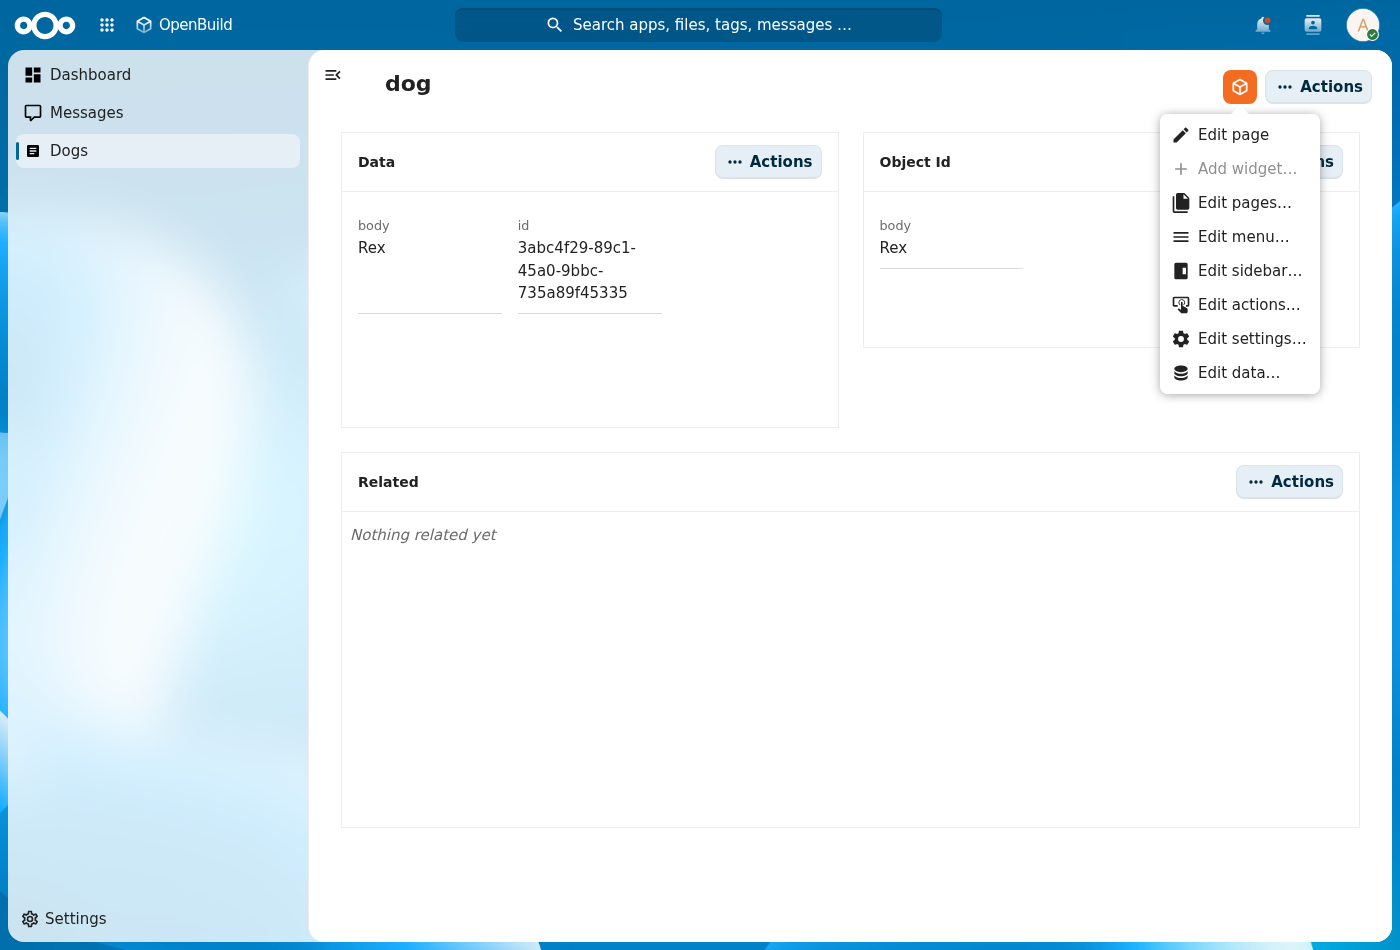The height and width of the screenshot is (950, 1400).
Task: Click the OpenBuild app title
Action: click(196, 25)
